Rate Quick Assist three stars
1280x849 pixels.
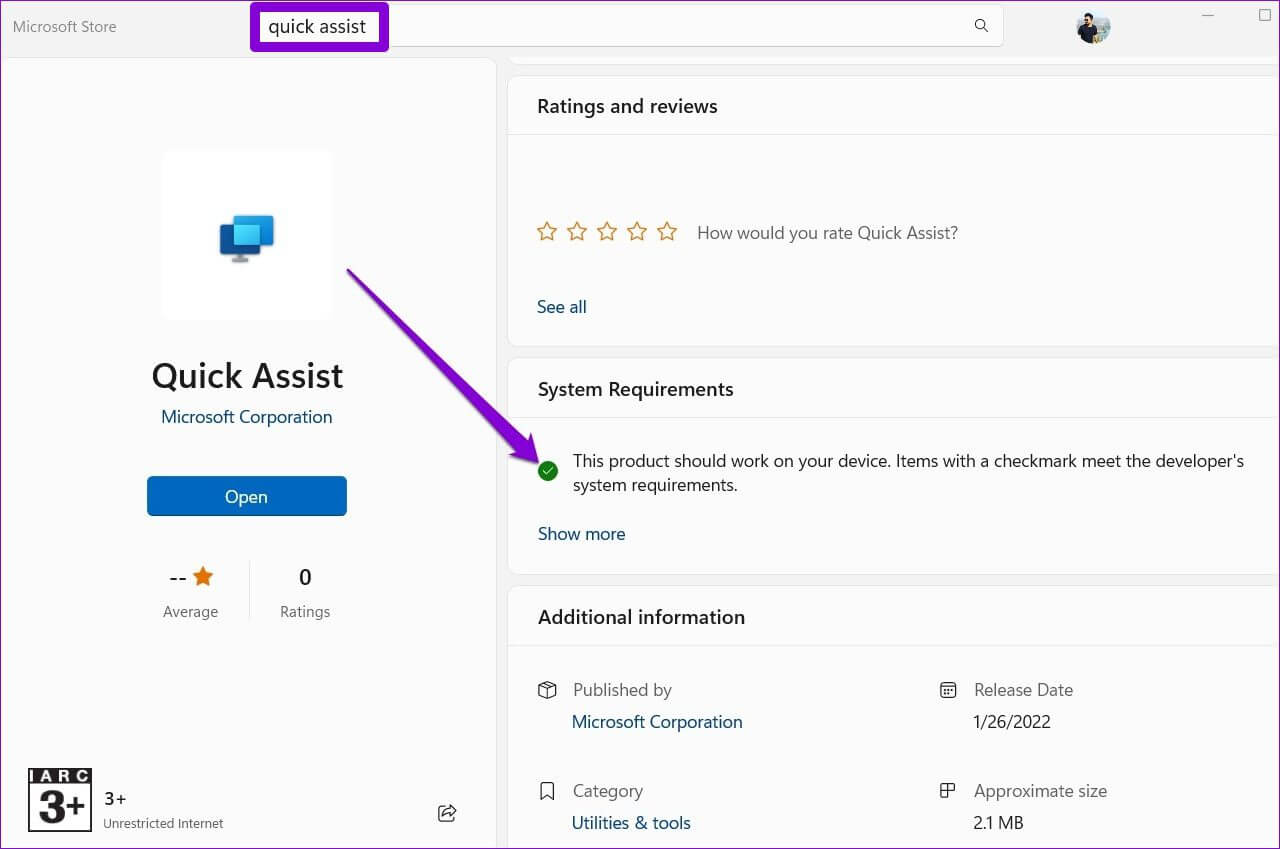pos(607,232)
